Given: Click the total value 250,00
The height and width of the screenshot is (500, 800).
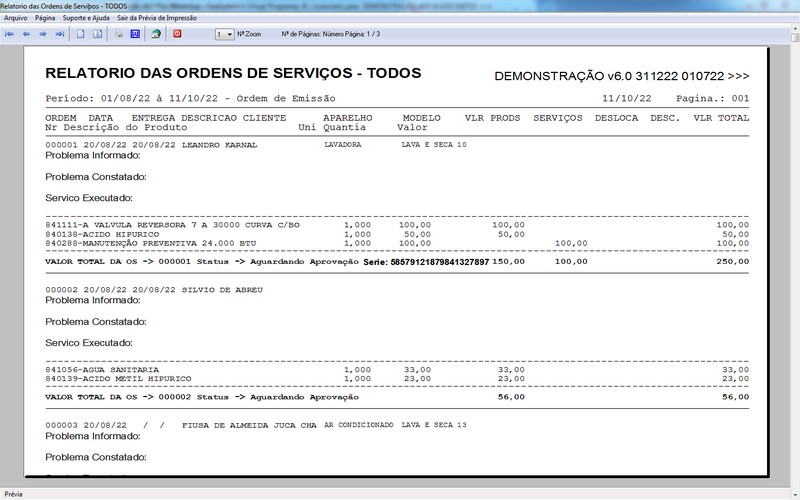Looking at the screenshot, I should (x=733, y=262).
